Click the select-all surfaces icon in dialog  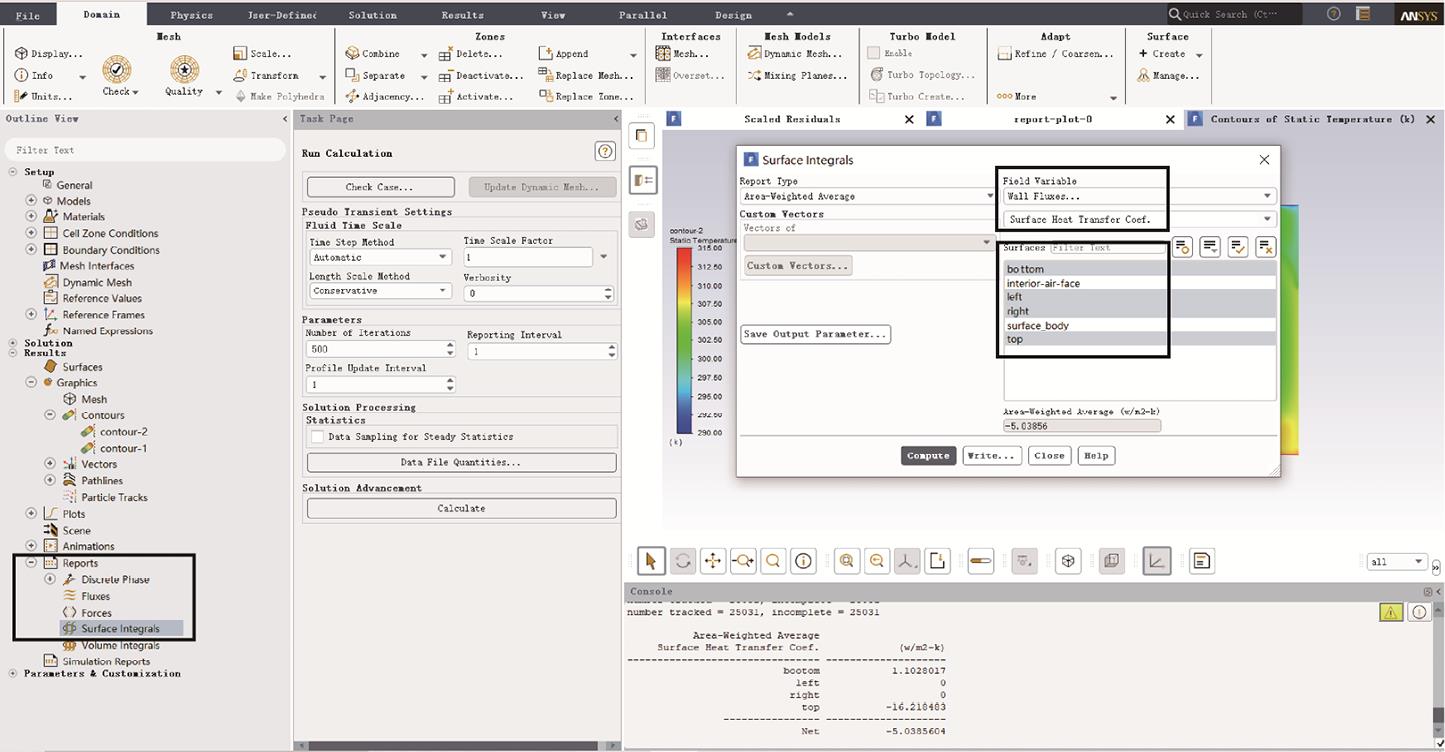[x=1238, y=246]
